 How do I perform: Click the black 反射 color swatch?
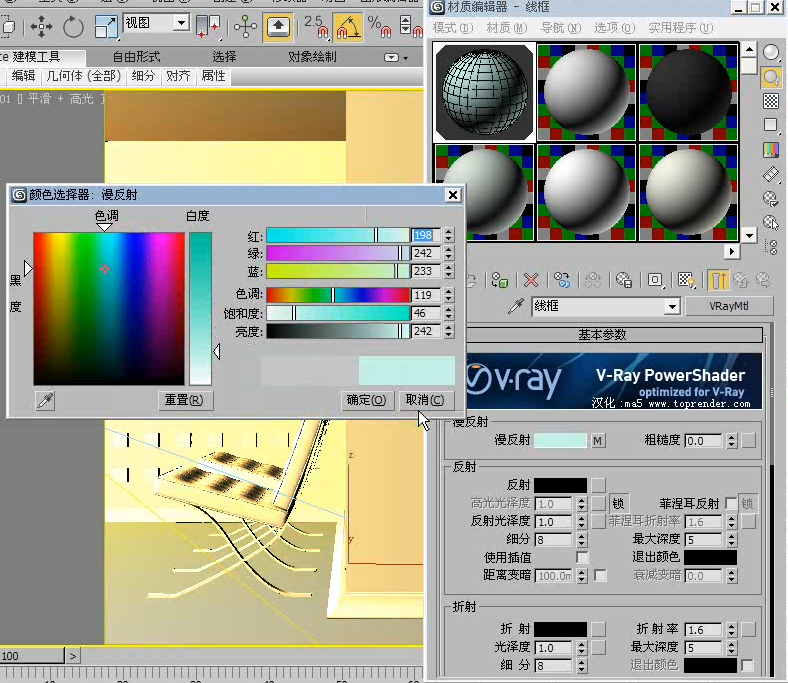point(560,485)
